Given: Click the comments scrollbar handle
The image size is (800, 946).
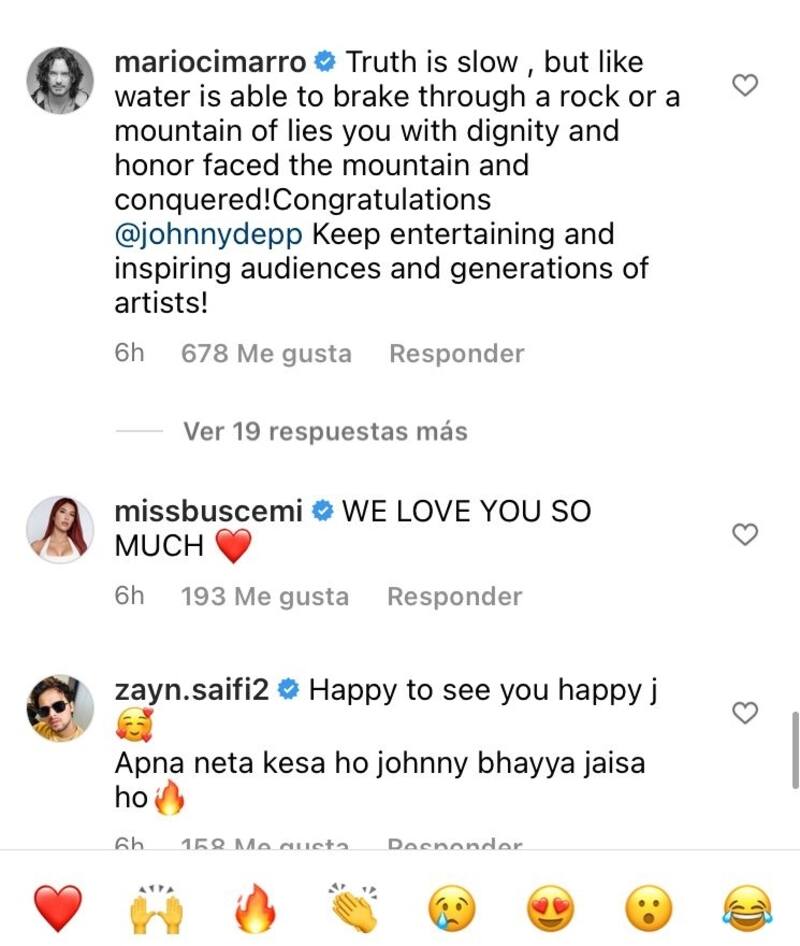Looking at the screenshot, I should point(795,750).
